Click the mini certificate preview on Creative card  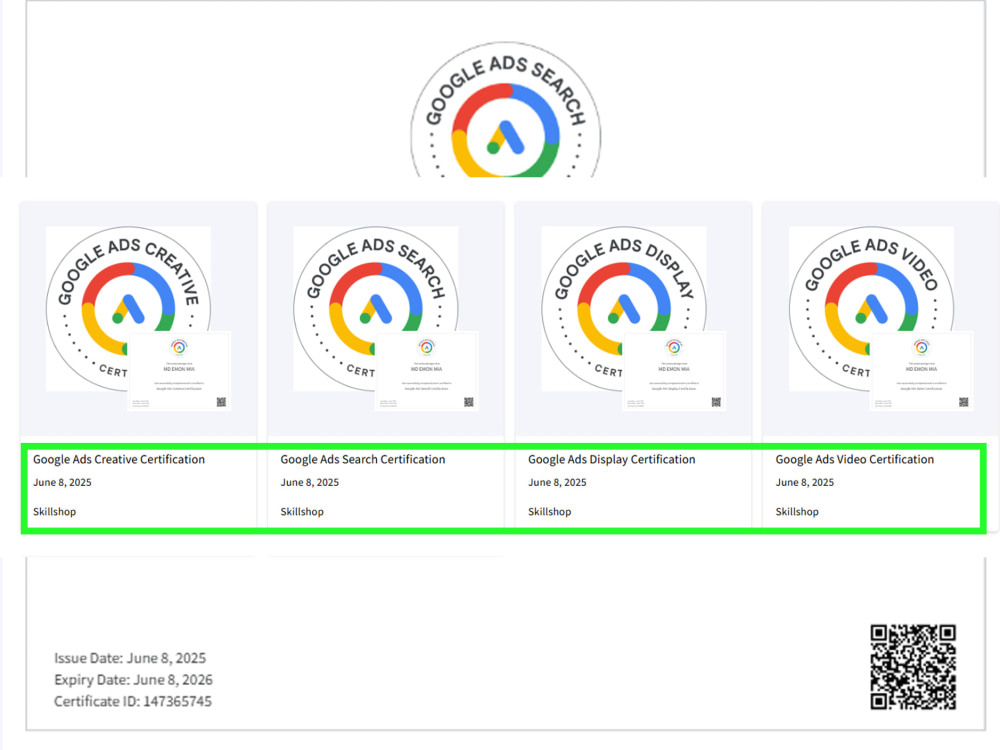[x=179, y=371]
